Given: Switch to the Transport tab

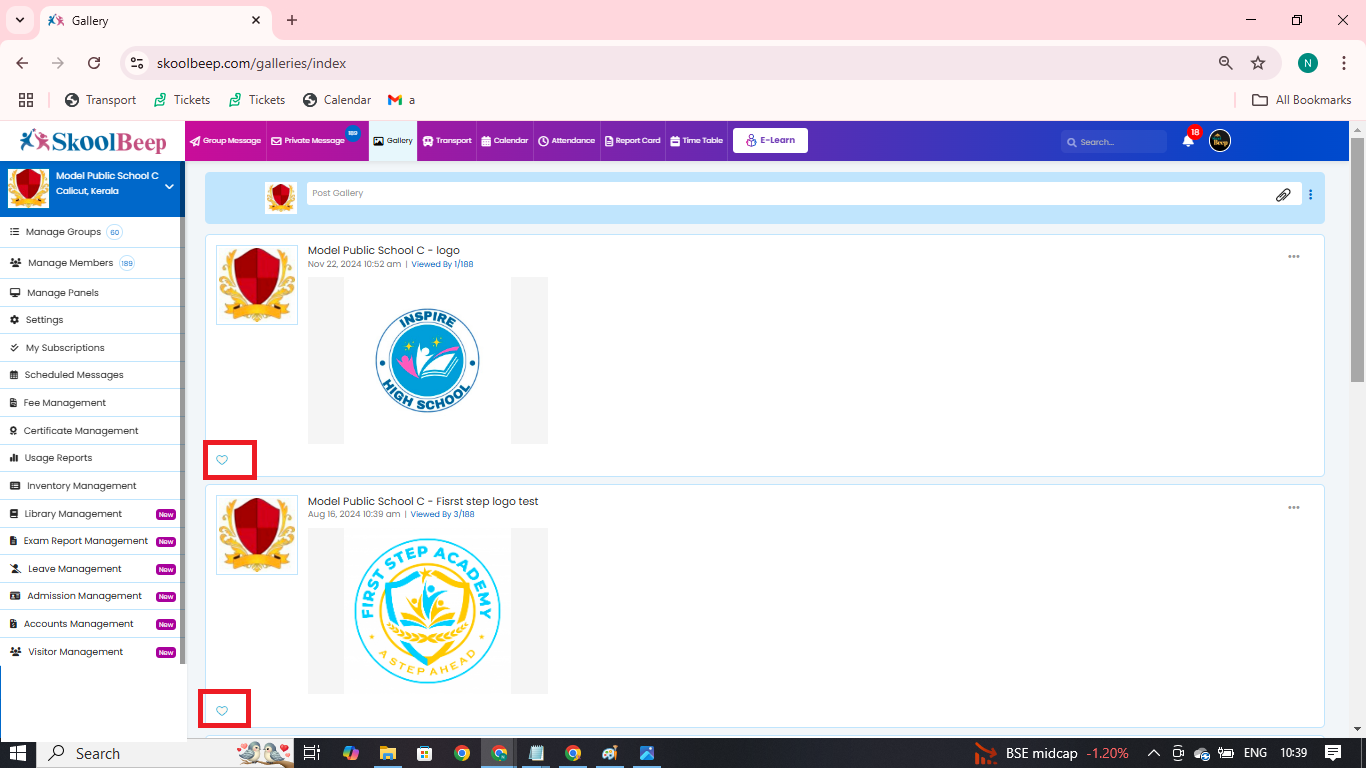Looking at the screenshot, I should 447,141.
